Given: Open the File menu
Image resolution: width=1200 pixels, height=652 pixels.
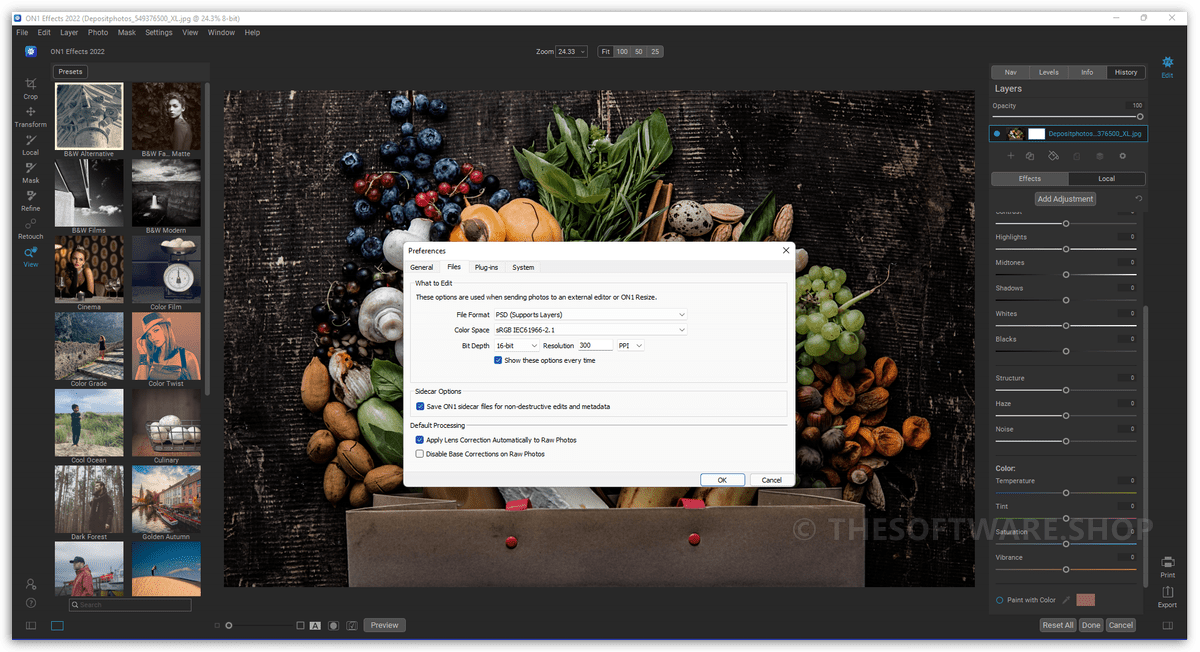Looking at the screenshot, I should [x=22, y=32].
